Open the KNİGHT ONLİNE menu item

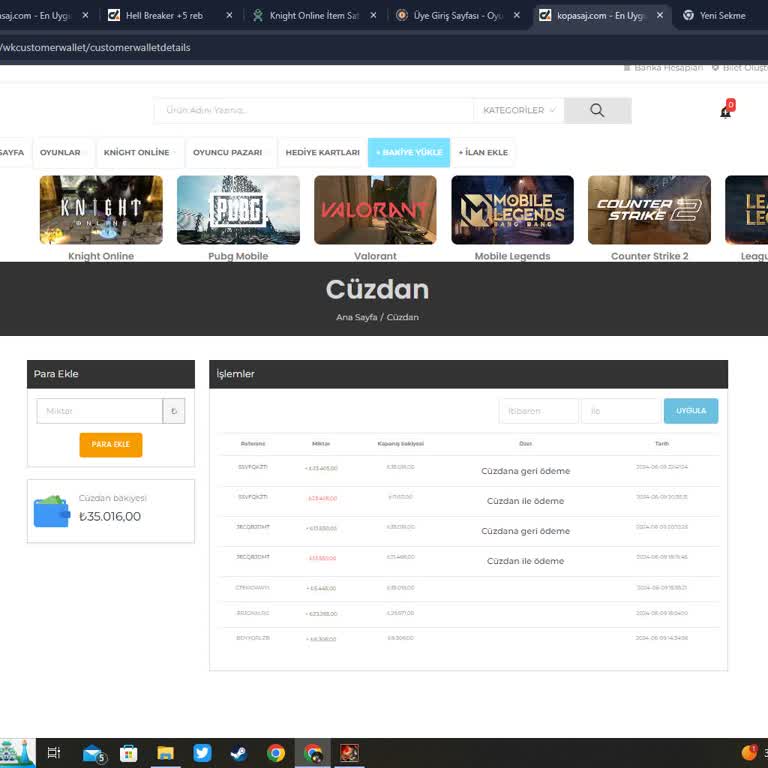(x=137, y=153)
